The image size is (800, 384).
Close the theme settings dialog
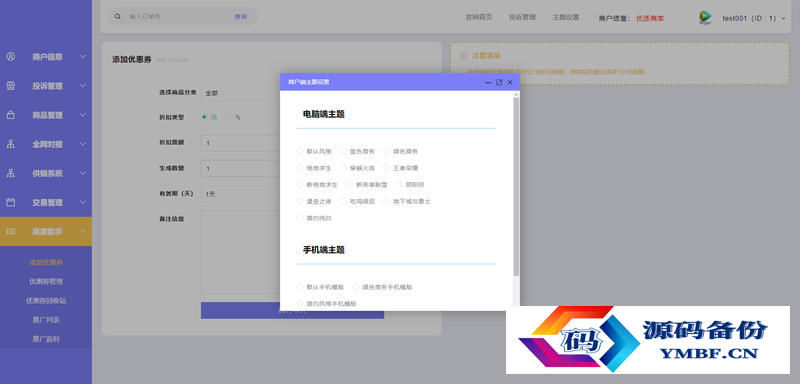click(510, 82)
